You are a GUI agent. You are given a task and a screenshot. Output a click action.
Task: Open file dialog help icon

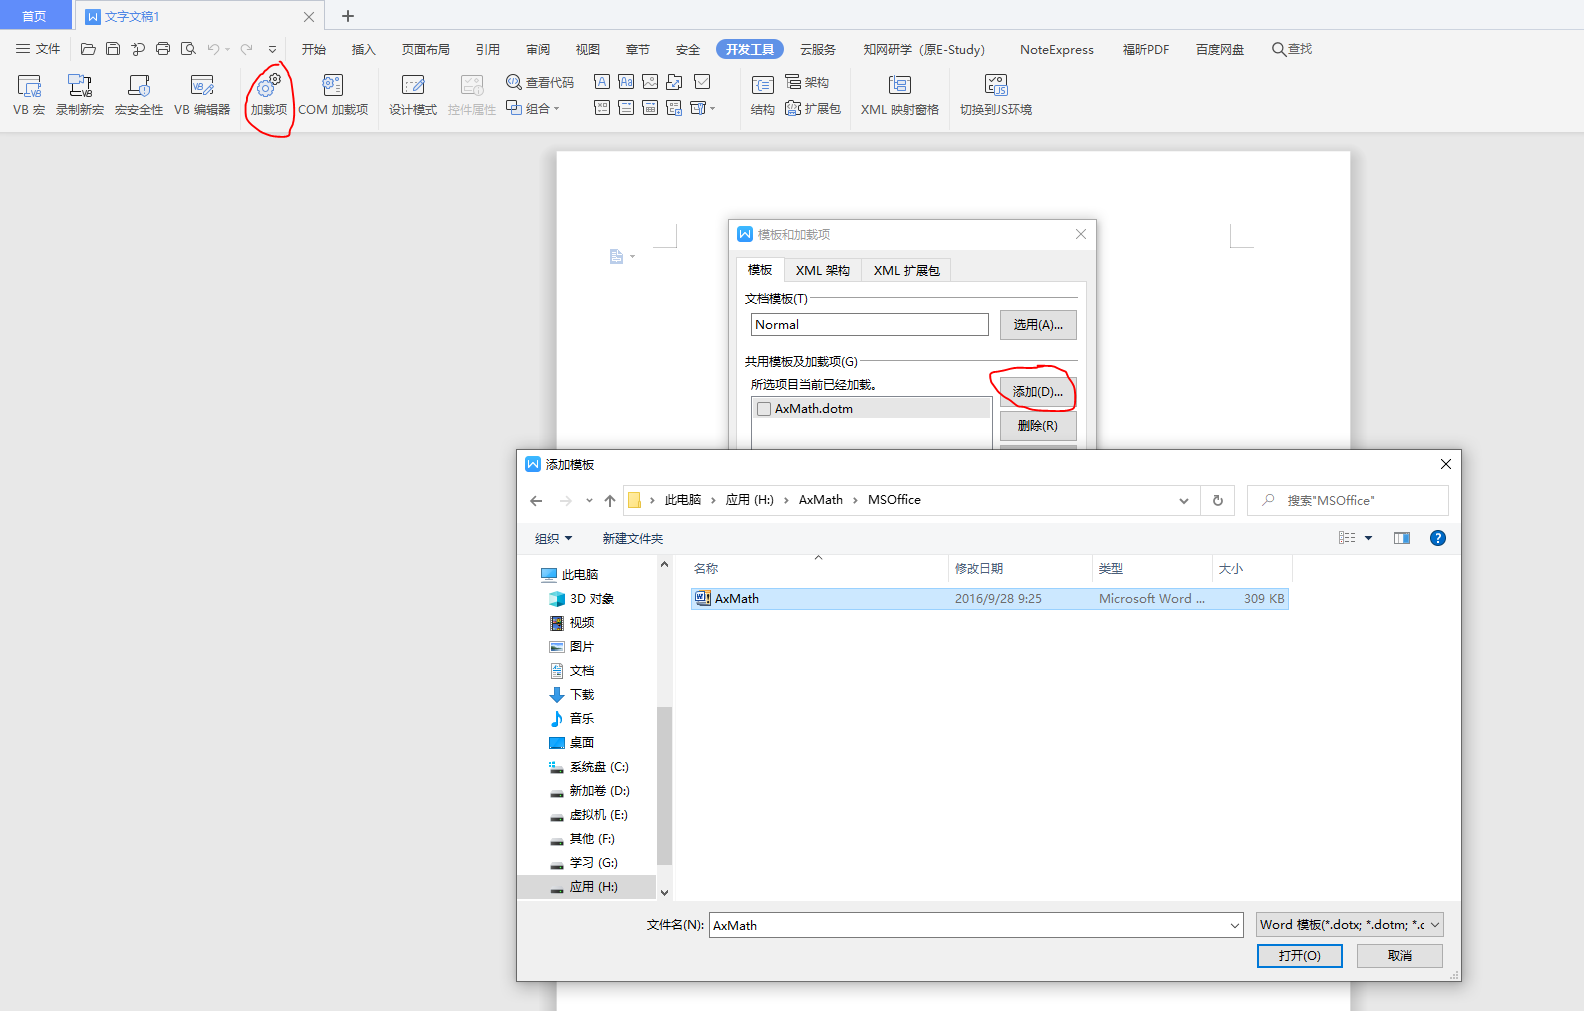(x=1438, y=538)
